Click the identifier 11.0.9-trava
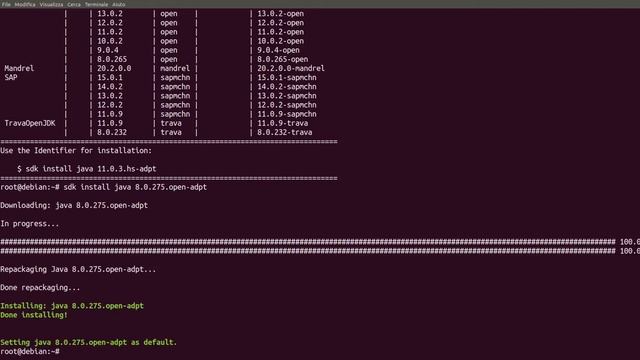The height and width of the screenshot is (360, 640). (x=282, y=123)
